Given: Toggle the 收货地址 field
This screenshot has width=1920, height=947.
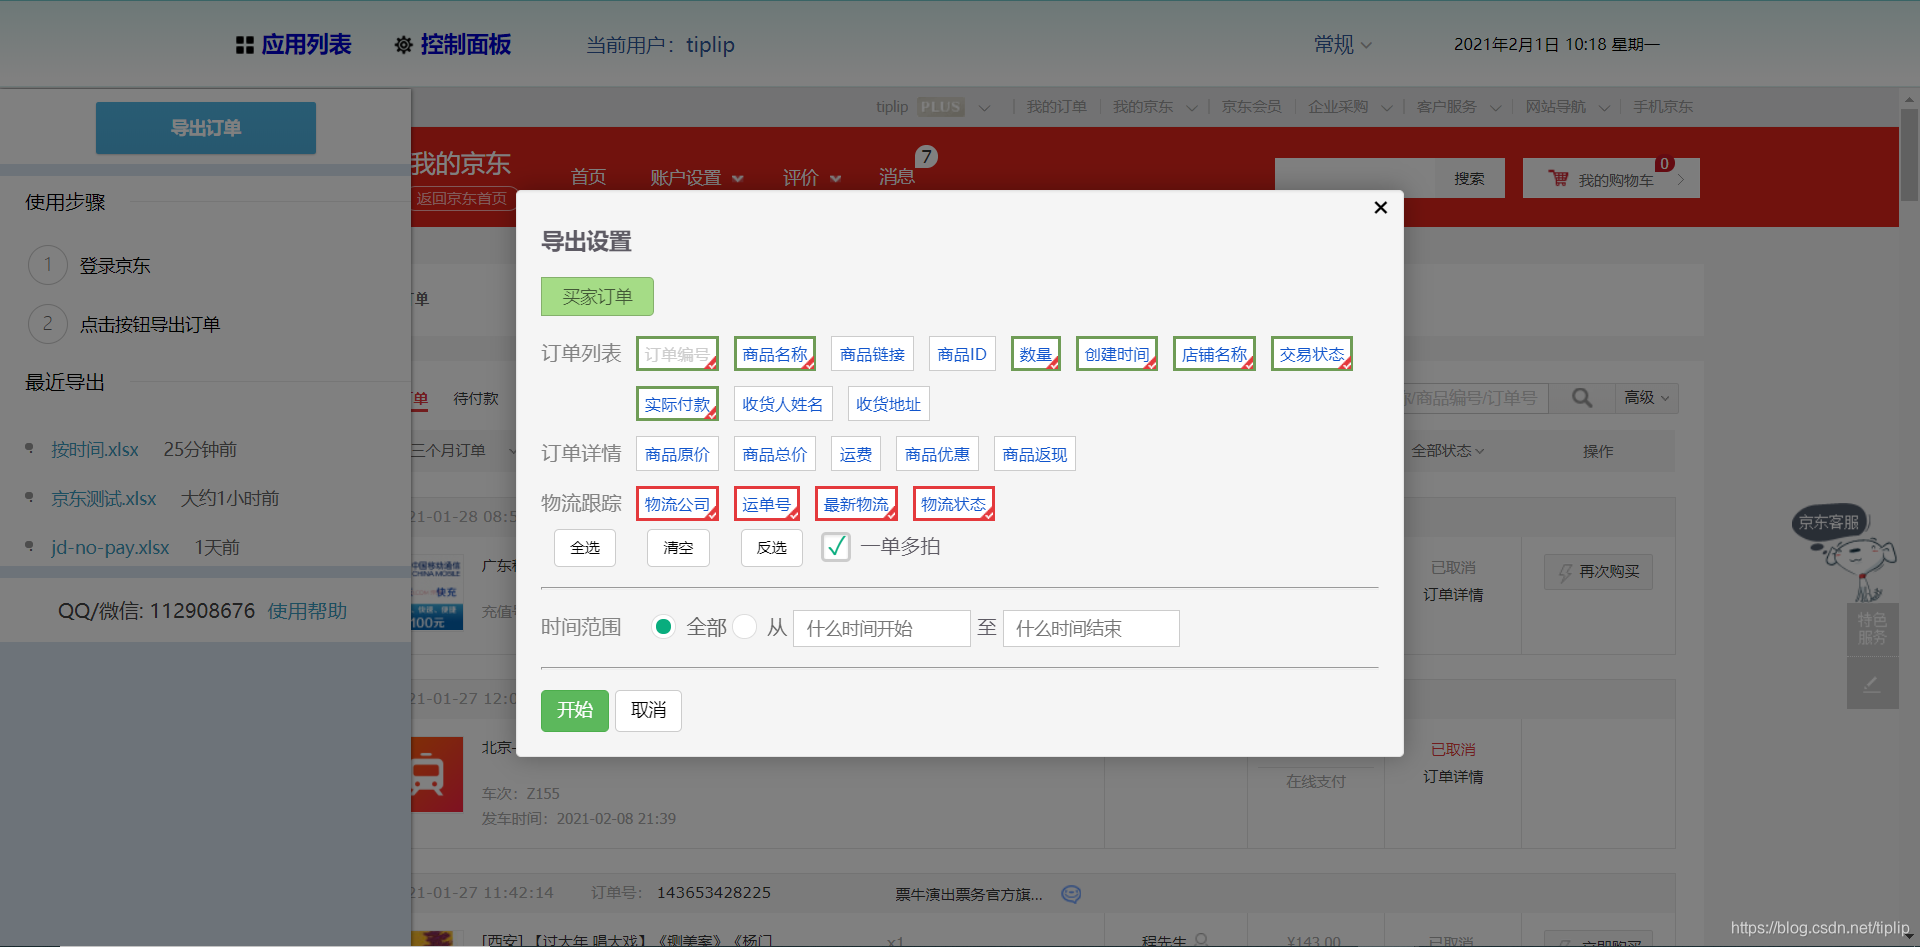Looking at the screenshot, I should pyautogui.click(x=888, y=404).
